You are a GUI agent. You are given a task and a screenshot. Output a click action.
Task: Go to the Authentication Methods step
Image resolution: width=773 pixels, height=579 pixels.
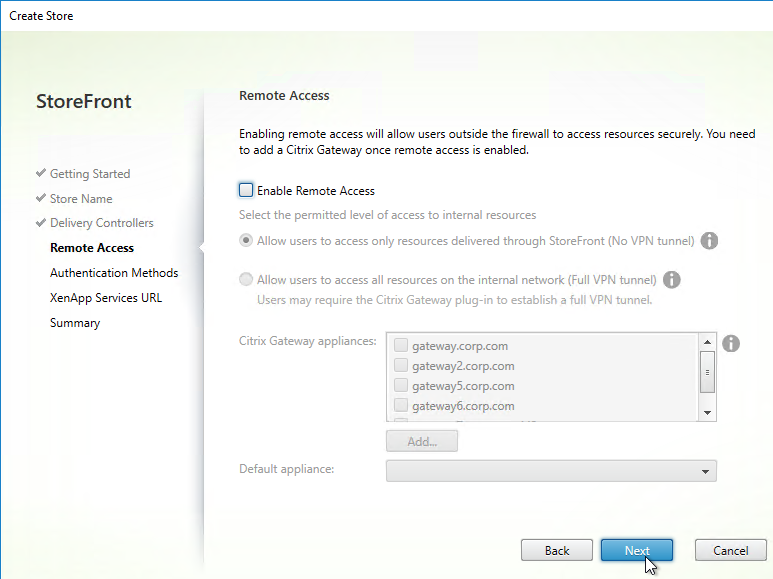(114, 273)
